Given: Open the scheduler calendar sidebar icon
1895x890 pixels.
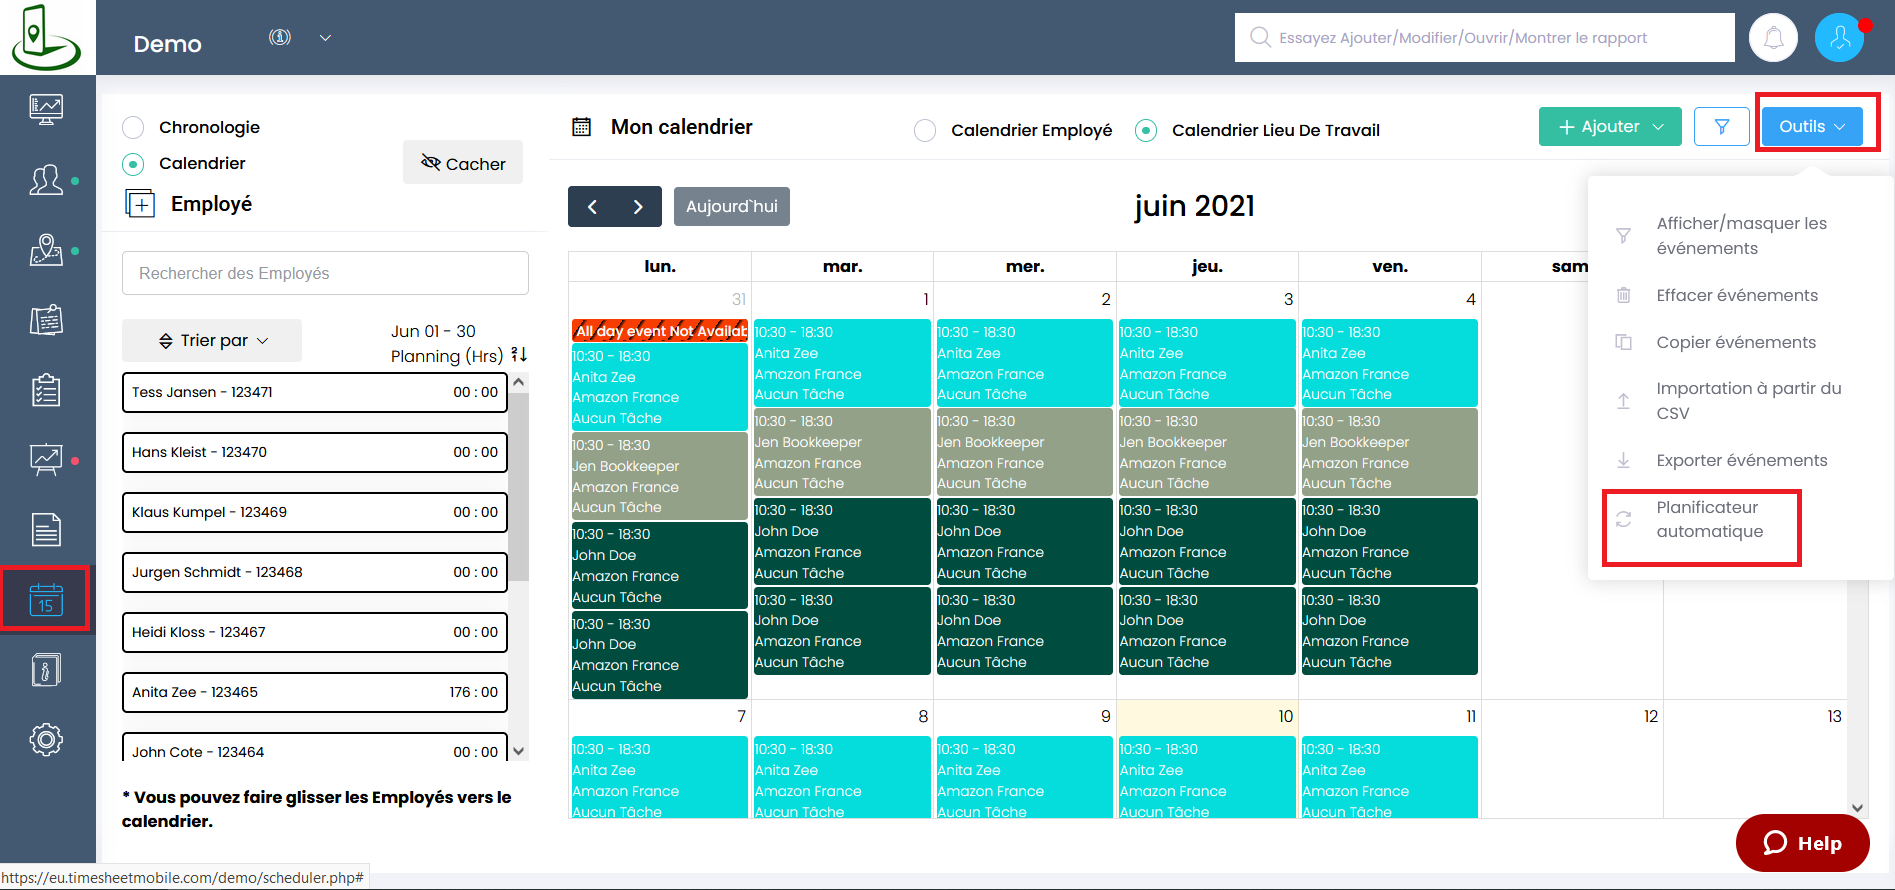Looking at the screenshot, I should 46,599.
